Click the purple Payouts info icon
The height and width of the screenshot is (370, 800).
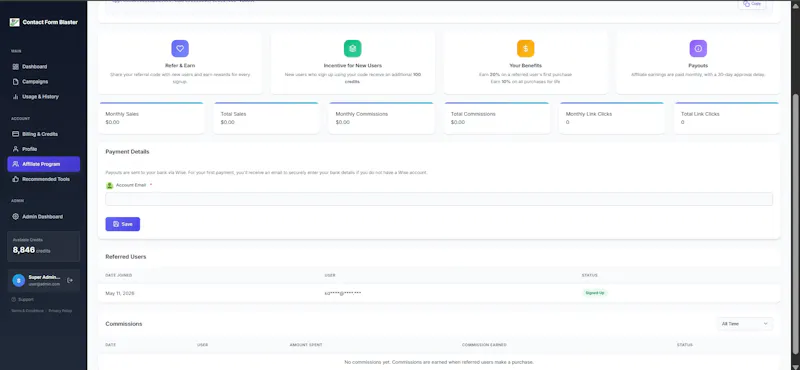[x=698, y=48]
